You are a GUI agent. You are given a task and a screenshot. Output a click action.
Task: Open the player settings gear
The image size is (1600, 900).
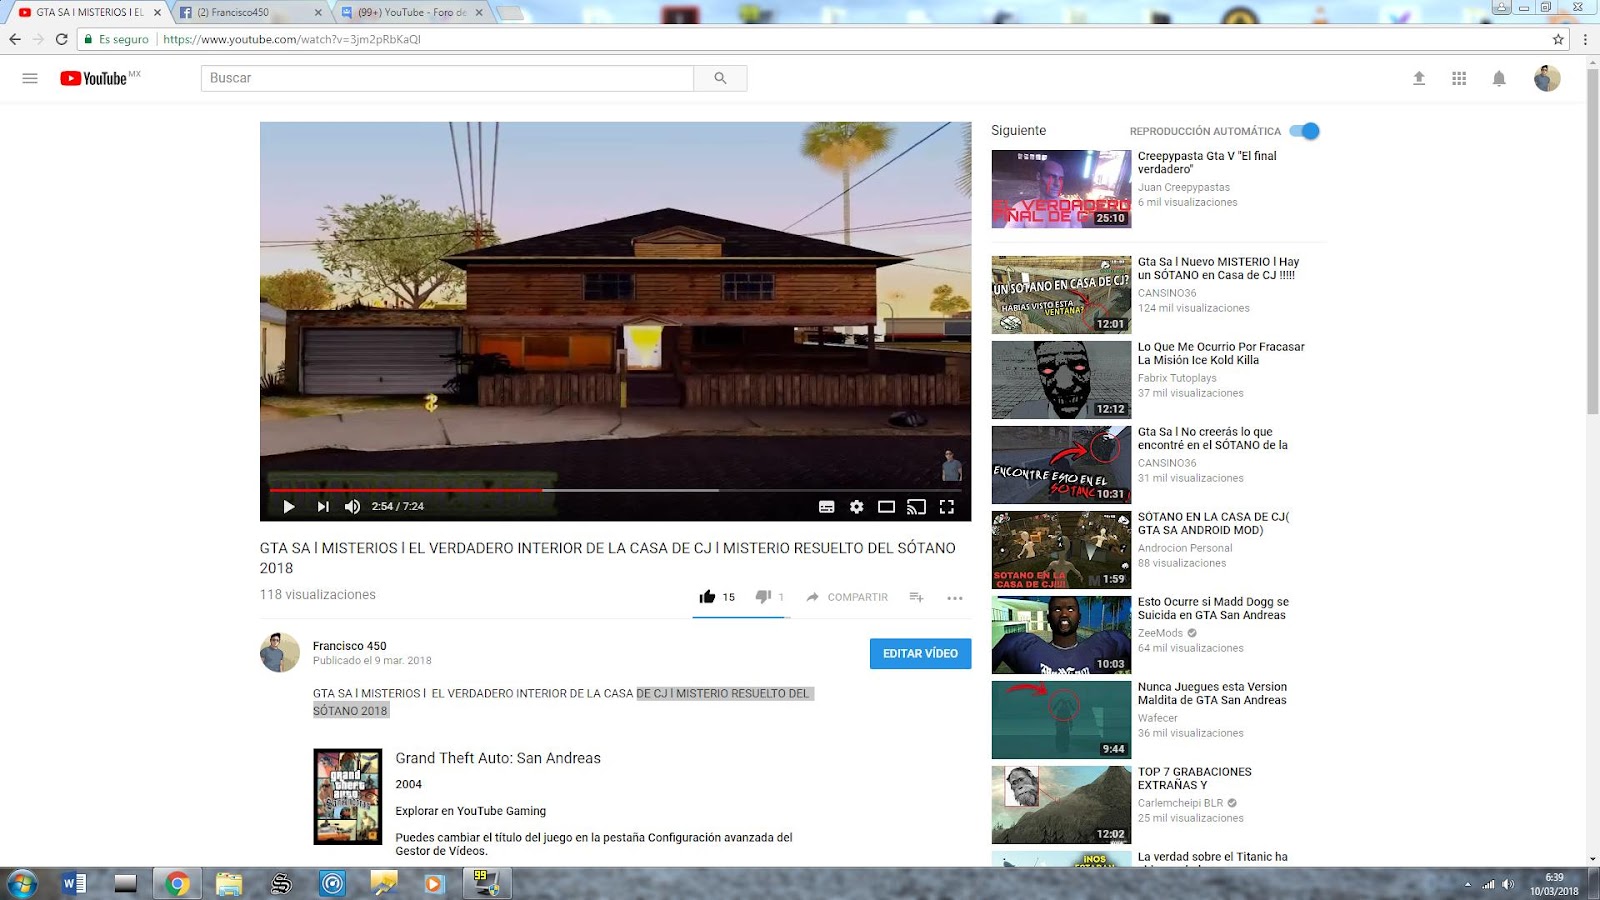pos(857,507)
